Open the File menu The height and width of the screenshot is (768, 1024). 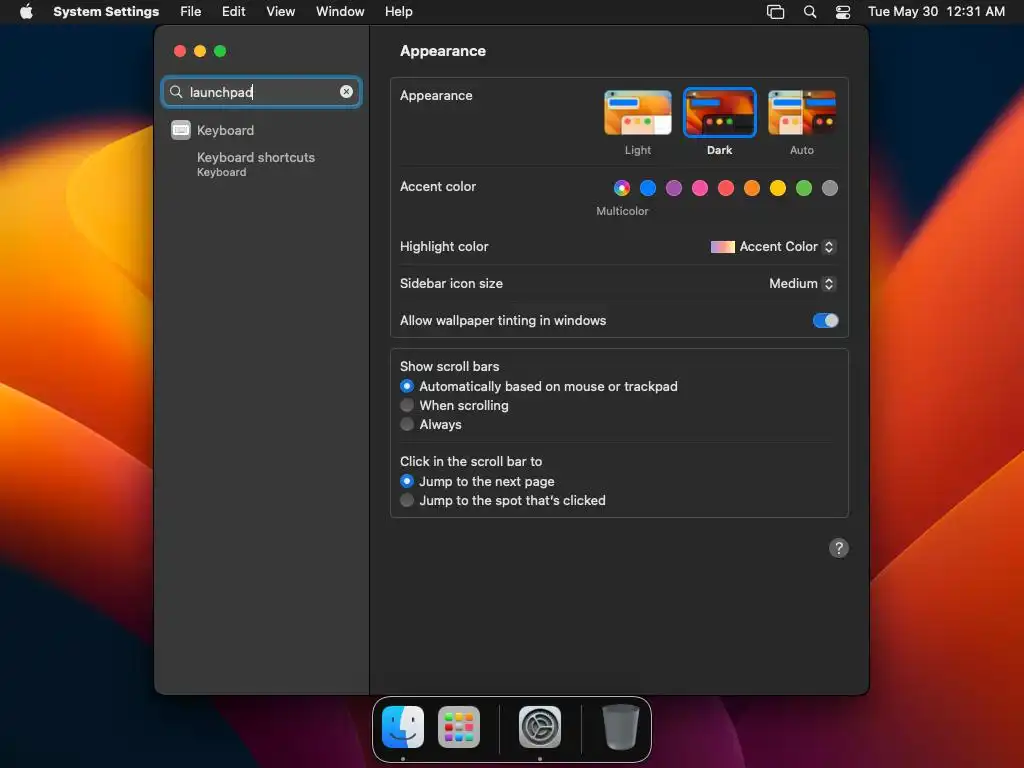coord(191,12)
